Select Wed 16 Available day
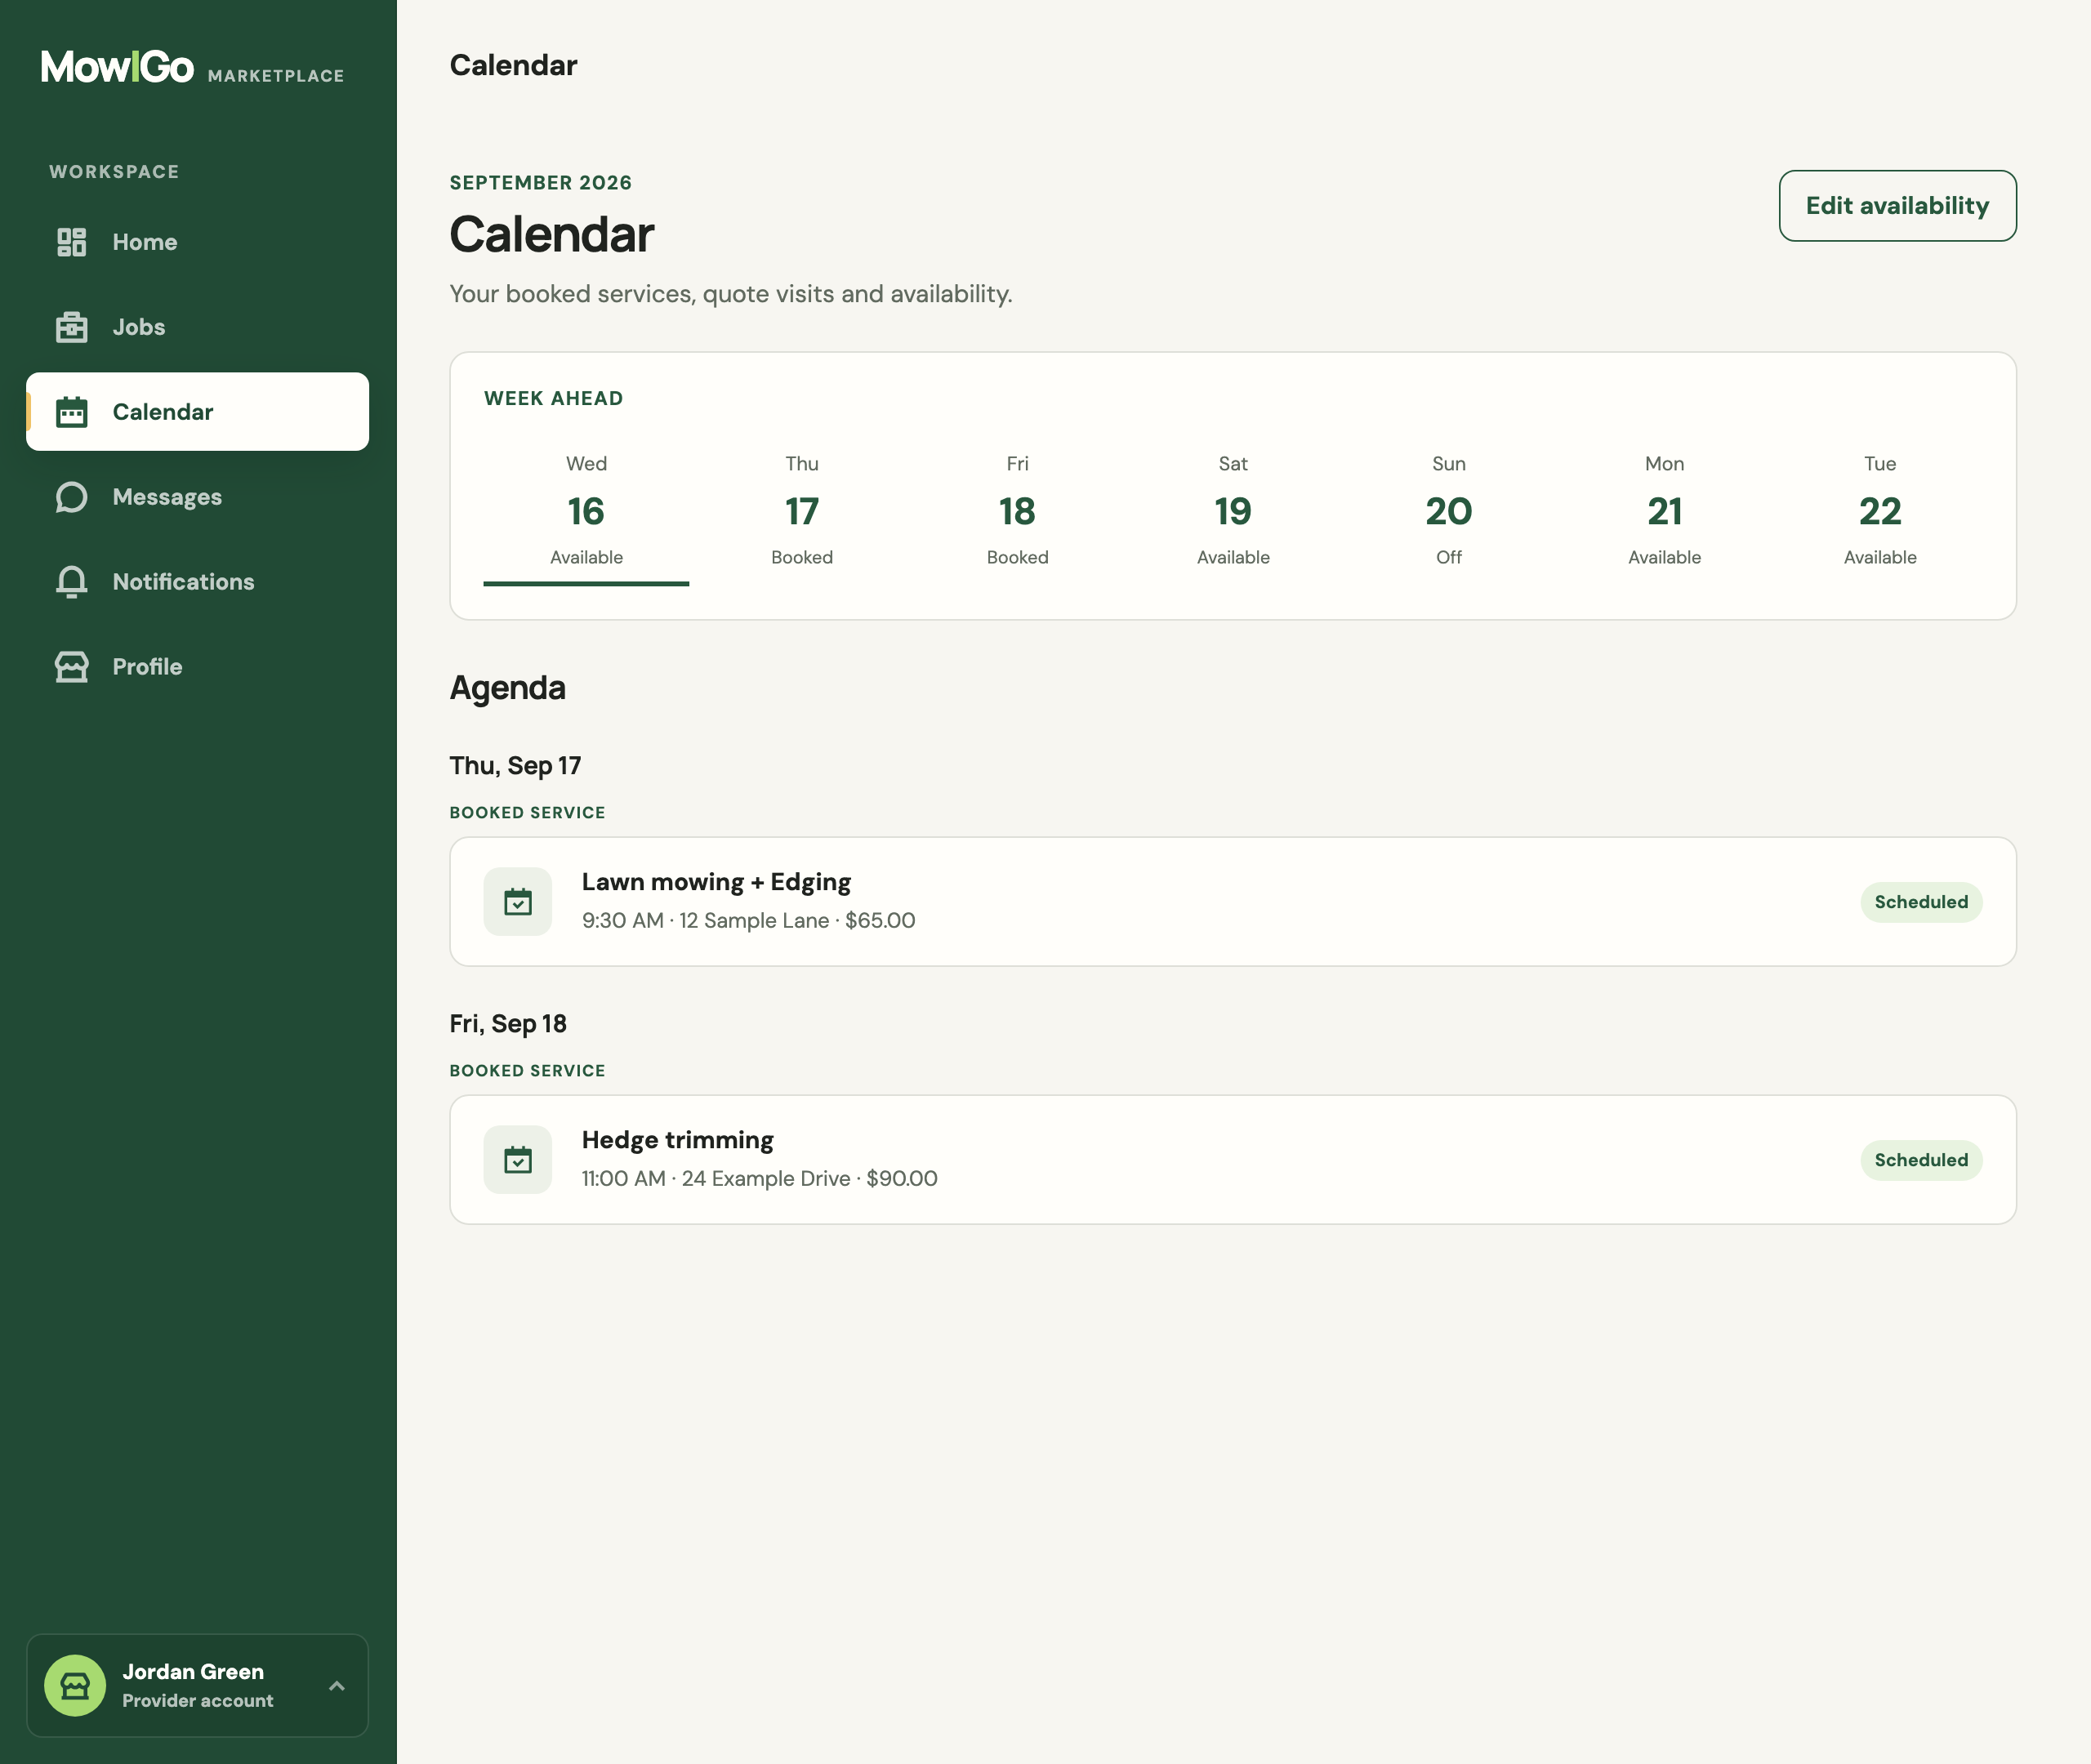This screenshot has width=2091, height=1764. [x=586, y=512]
